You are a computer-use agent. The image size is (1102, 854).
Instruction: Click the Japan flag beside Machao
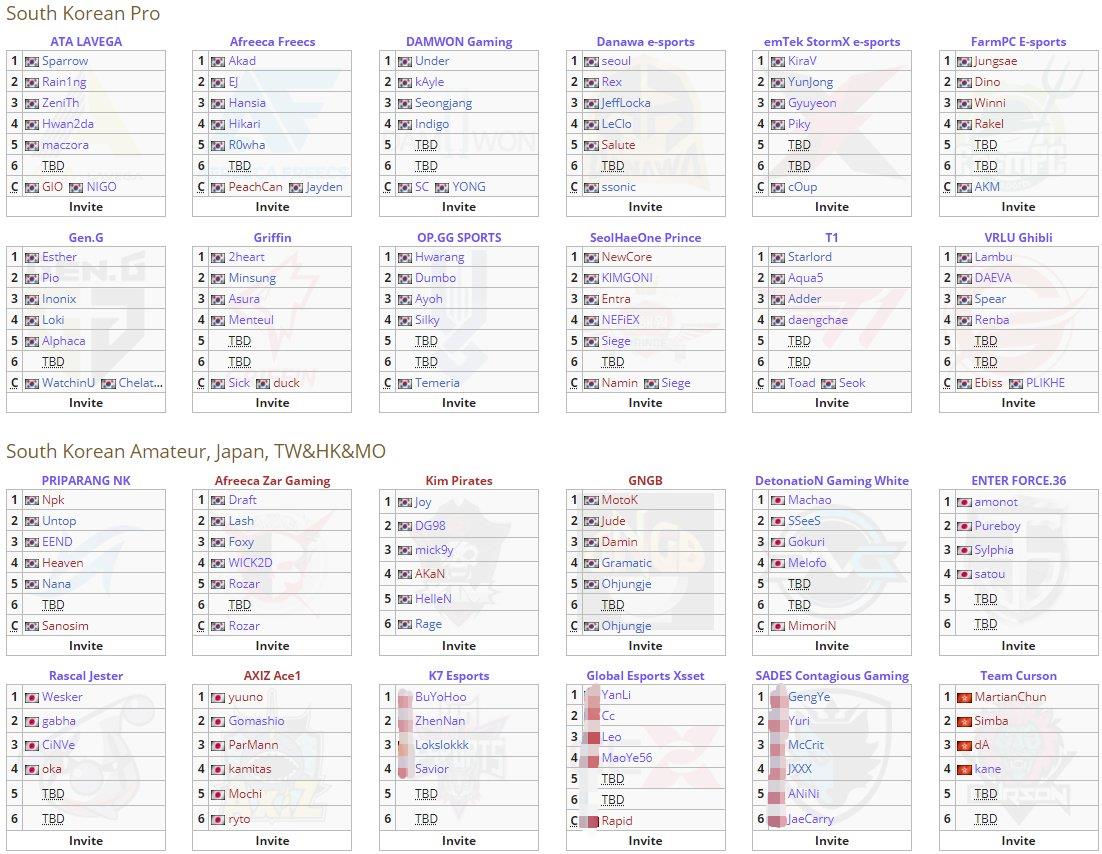coord(777,500)
